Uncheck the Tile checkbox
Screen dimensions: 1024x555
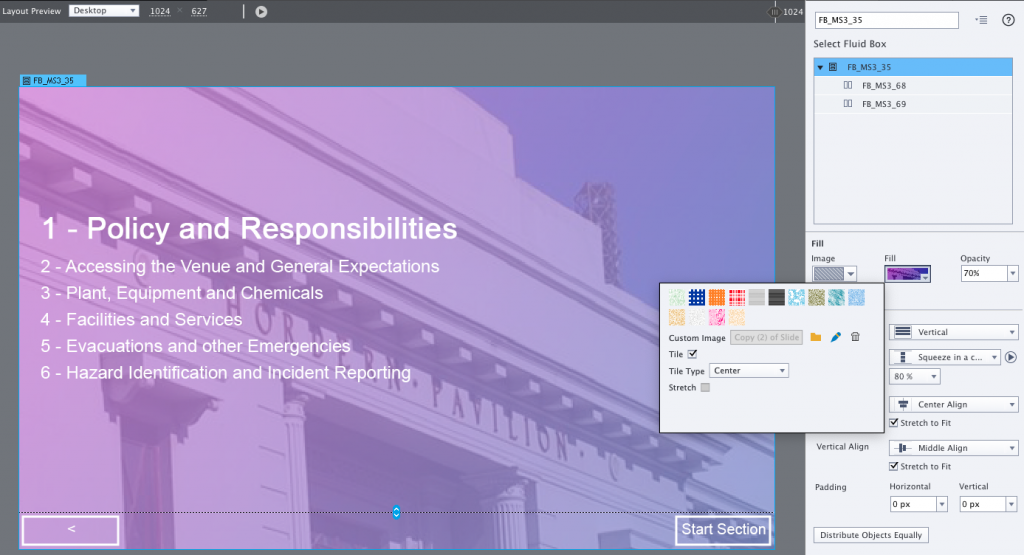coord(692,354)
